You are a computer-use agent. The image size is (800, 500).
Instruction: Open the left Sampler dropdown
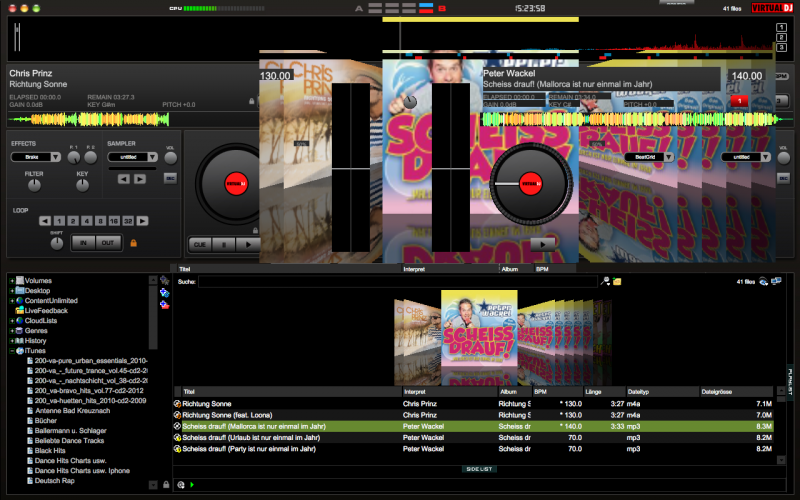click(x=132, y=157)
